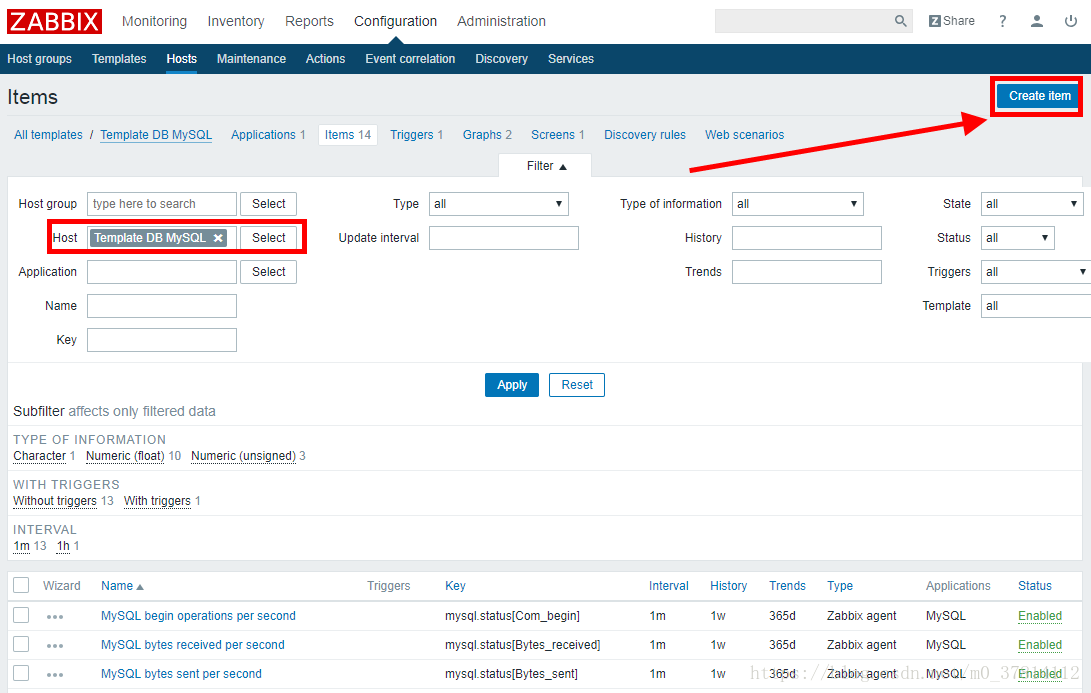
Task: Click the search magnifier icon
Action: [x=900, y=21]
